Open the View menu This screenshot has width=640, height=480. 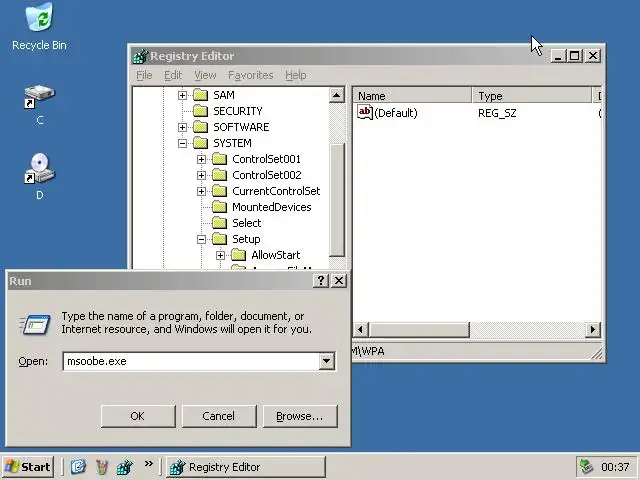[205, 75]
